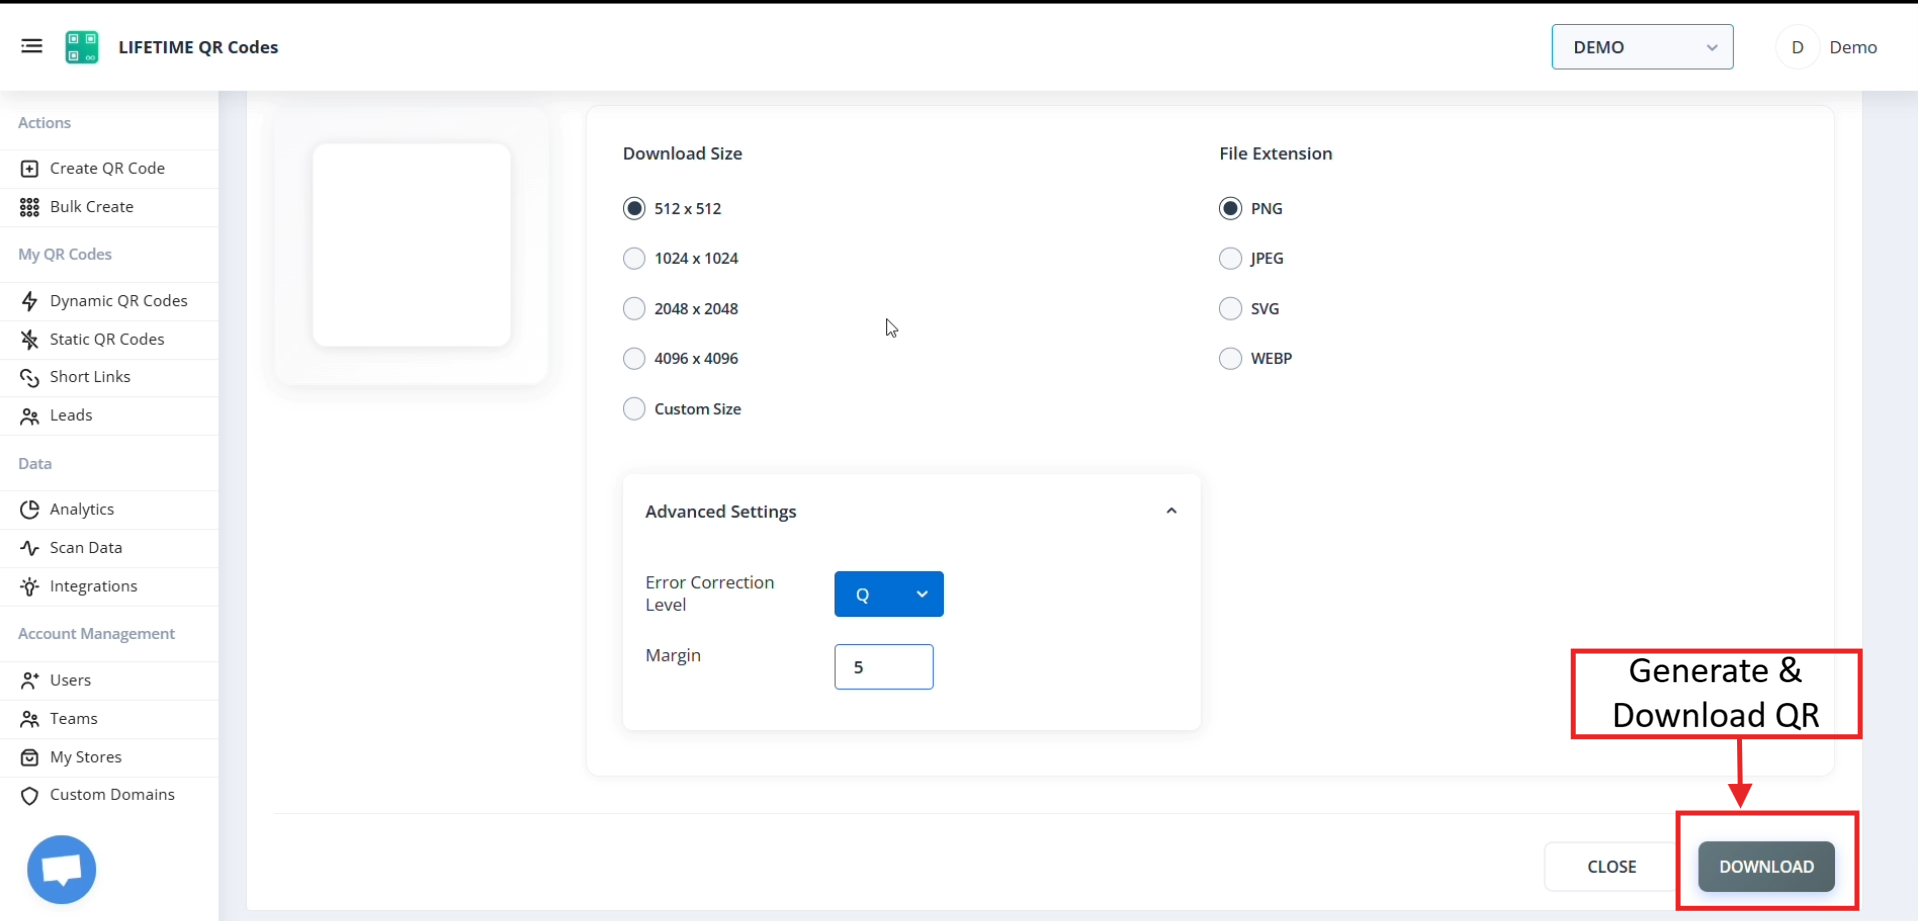Choose SVG file extension
This screenshot has width=1918, height=921.
click(x=1229, y=308)
